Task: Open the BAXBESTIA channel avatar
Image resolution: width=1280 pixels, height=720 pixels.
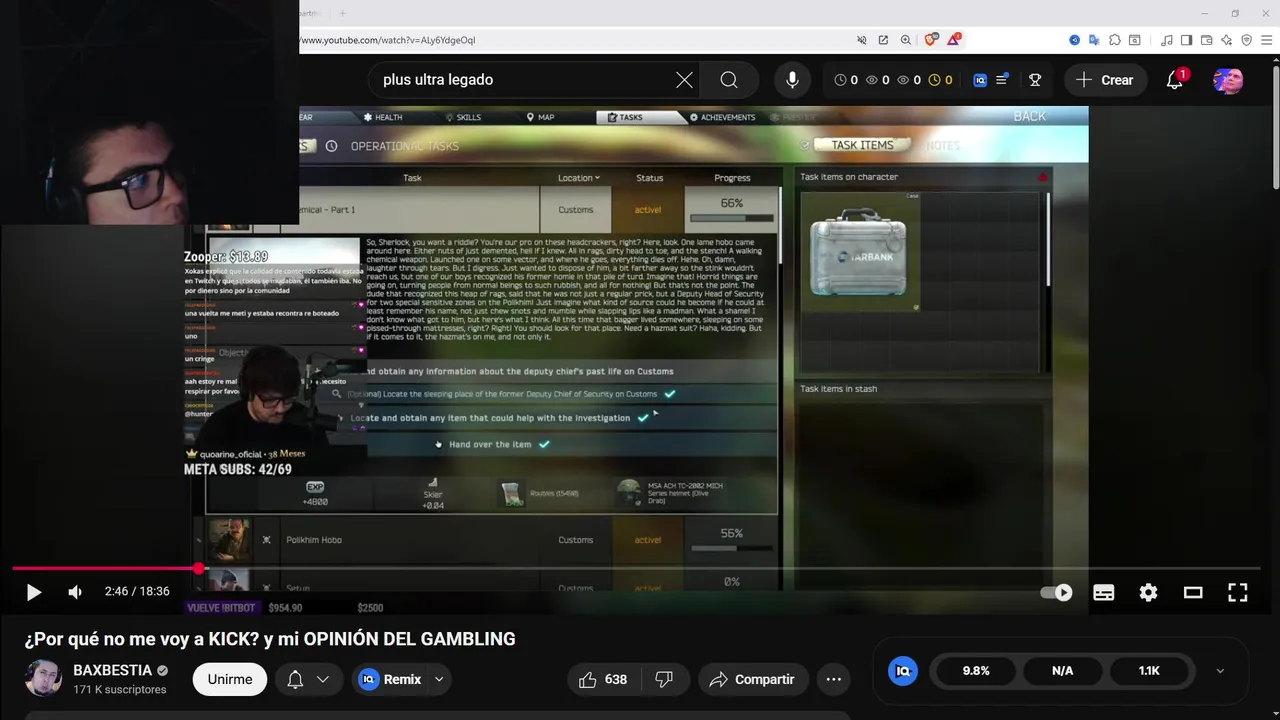Action: click(43, 679)
